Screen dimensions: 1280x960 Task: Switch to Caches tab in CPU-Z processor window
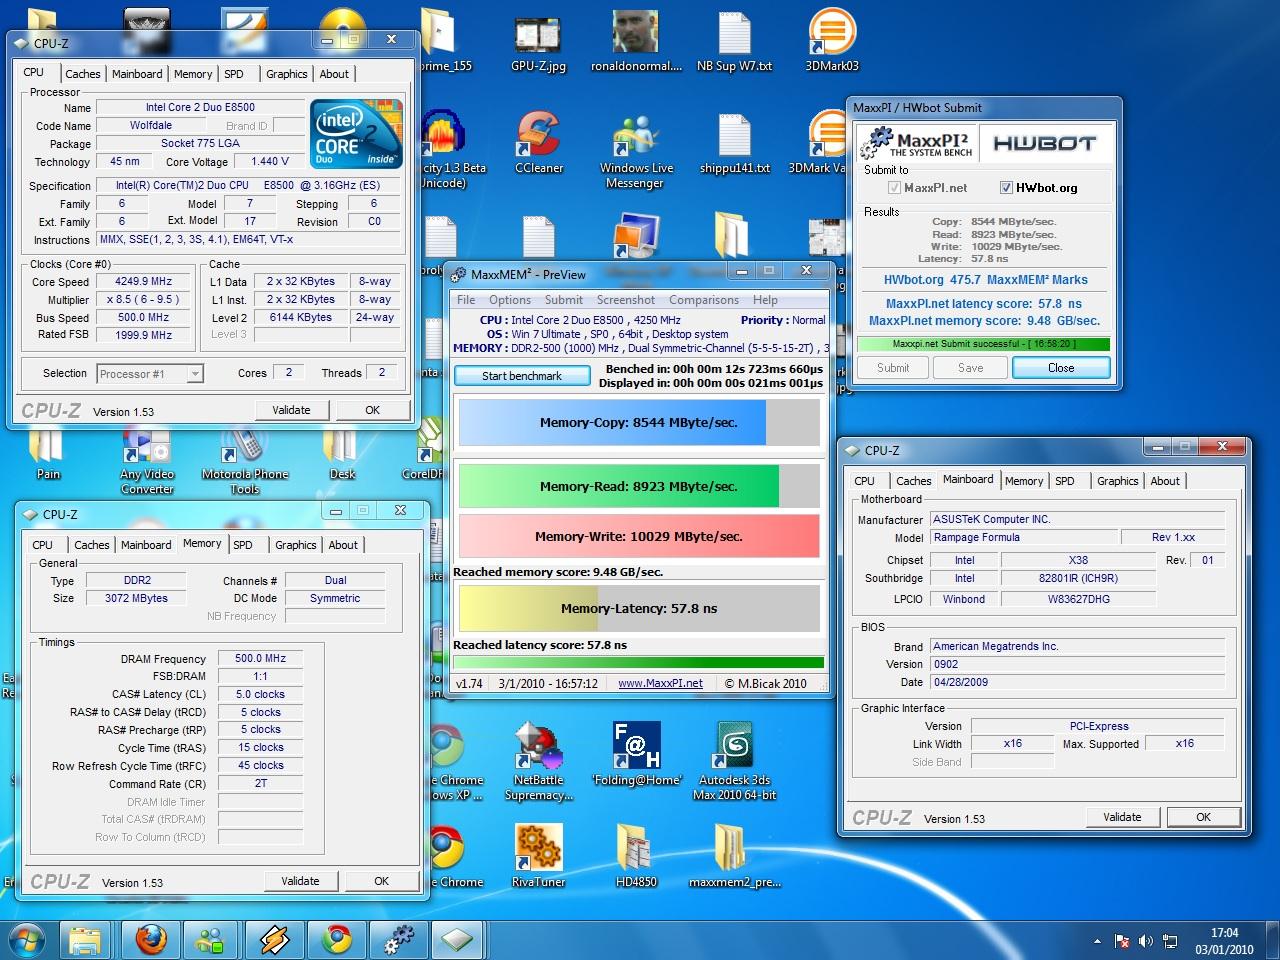(83, 74)
